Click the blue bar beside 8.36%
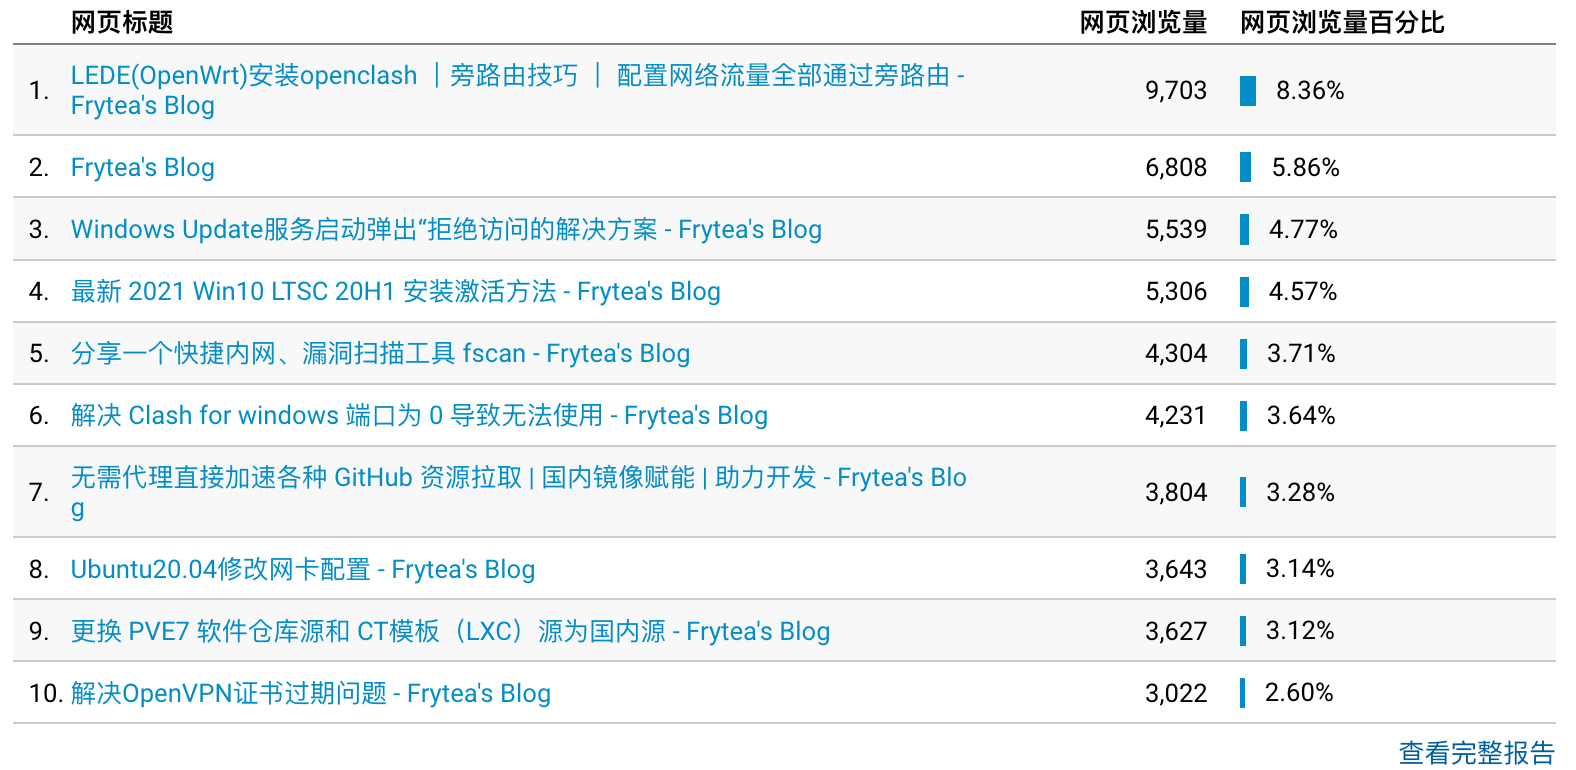Image resolution: width=1576 pixels, height=770 pixels. tap(1248, 91)
